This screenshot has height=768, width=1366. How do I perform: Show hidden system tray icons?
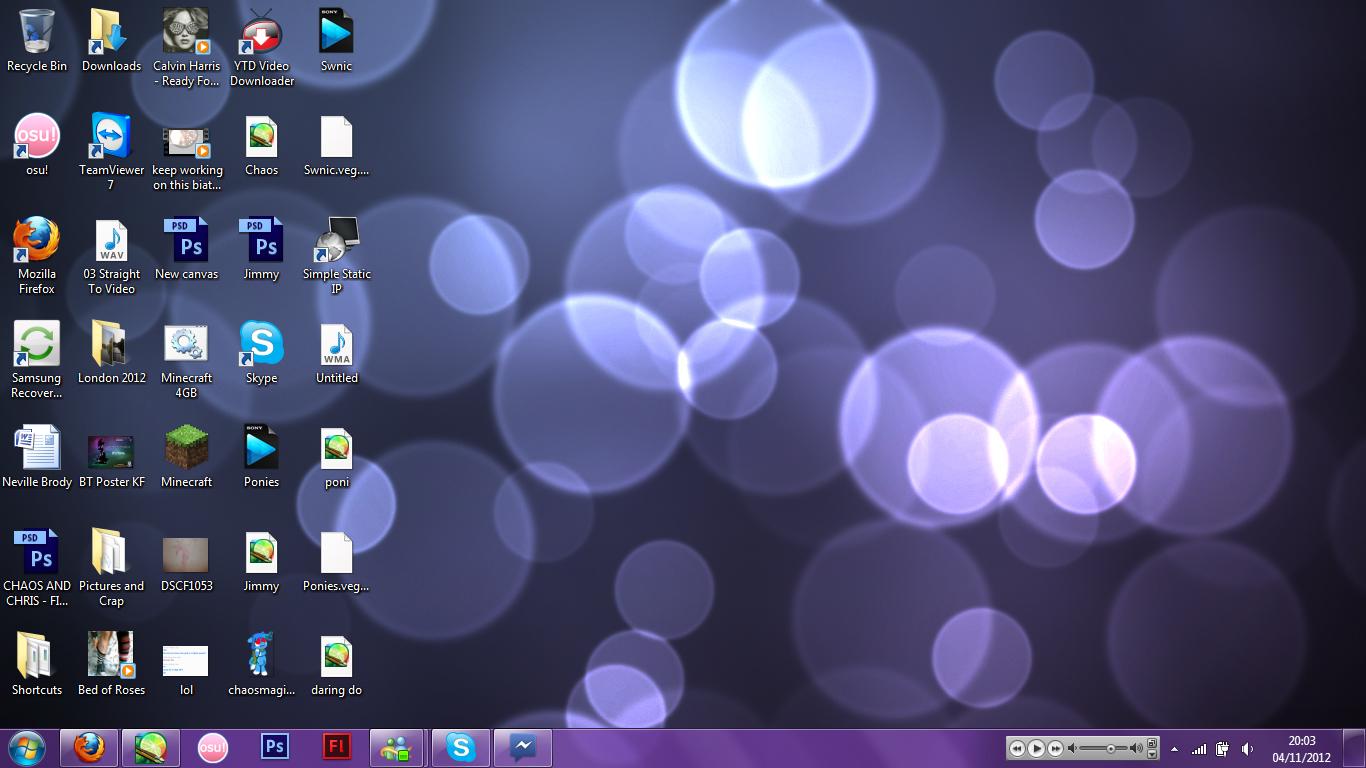tap(1174, 749)
